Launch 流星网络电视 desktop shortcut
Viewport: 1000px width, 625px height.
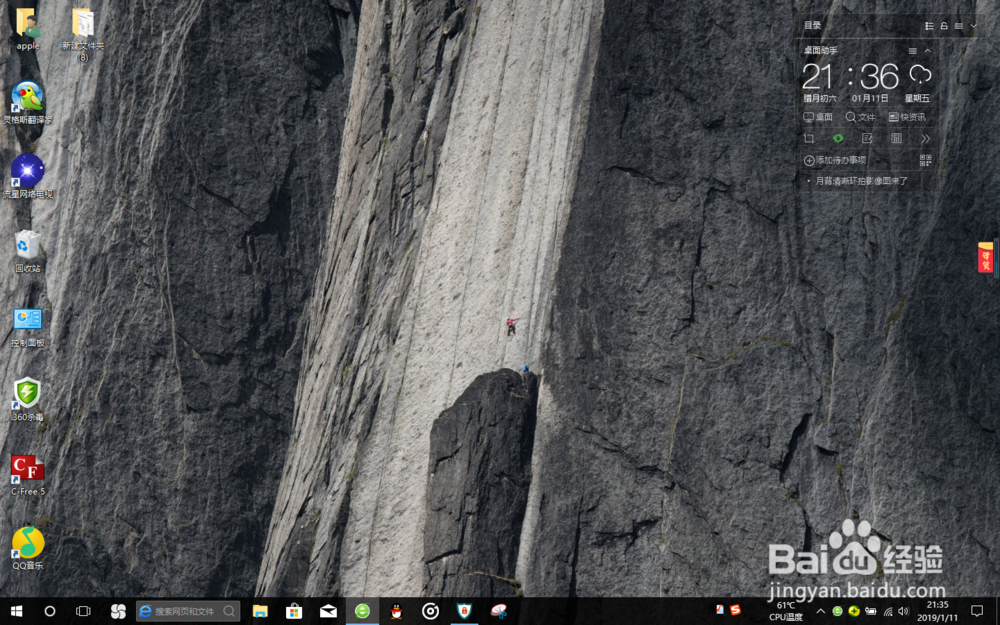click(27, 177)
